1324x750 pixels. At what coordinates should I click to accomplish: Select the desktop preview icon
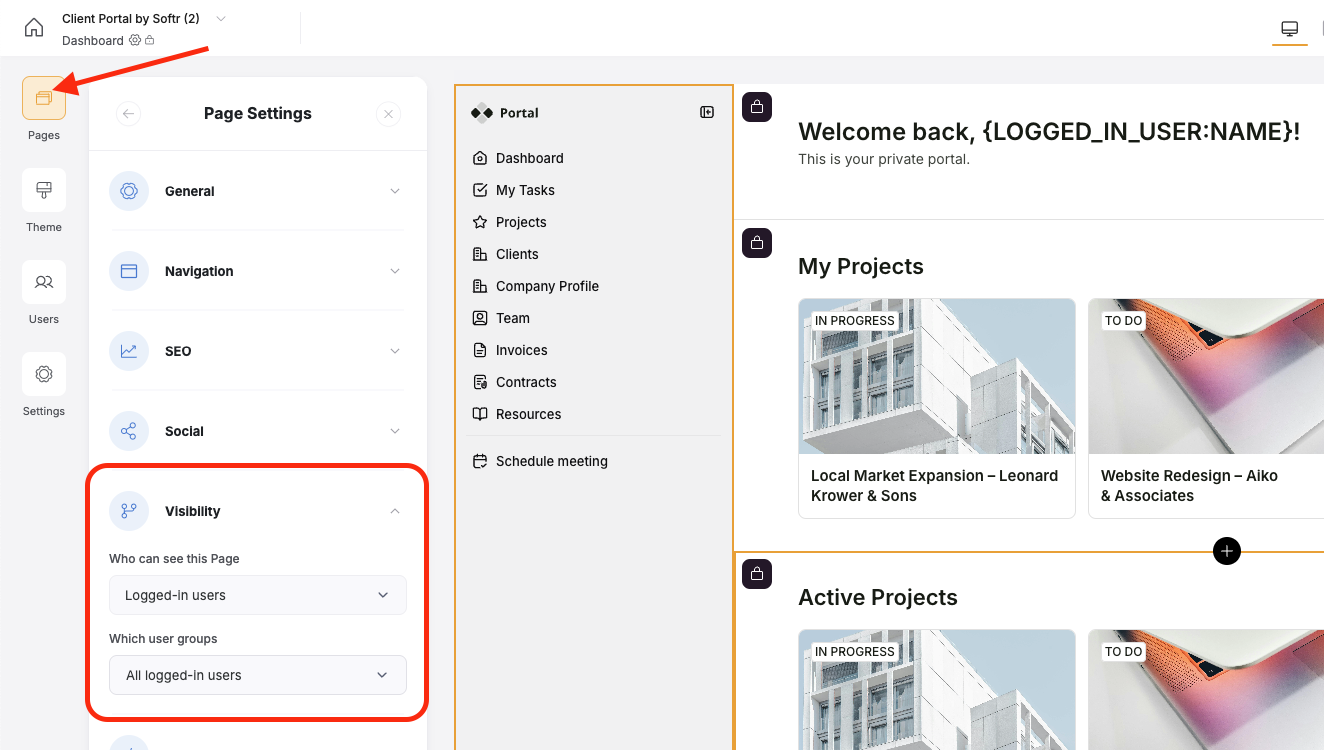pyautogui.click(x=1289, y=29)
